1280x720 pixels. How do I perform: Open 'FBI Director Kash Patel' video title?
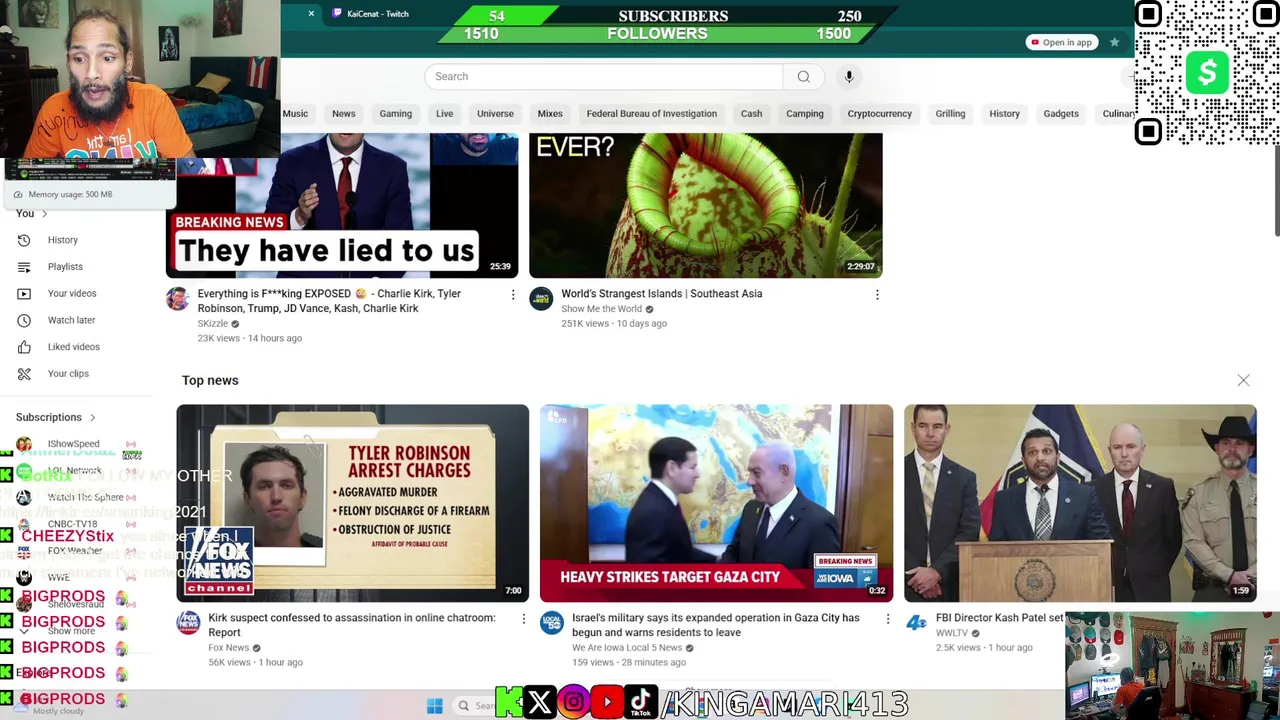(x=999, y=618)
